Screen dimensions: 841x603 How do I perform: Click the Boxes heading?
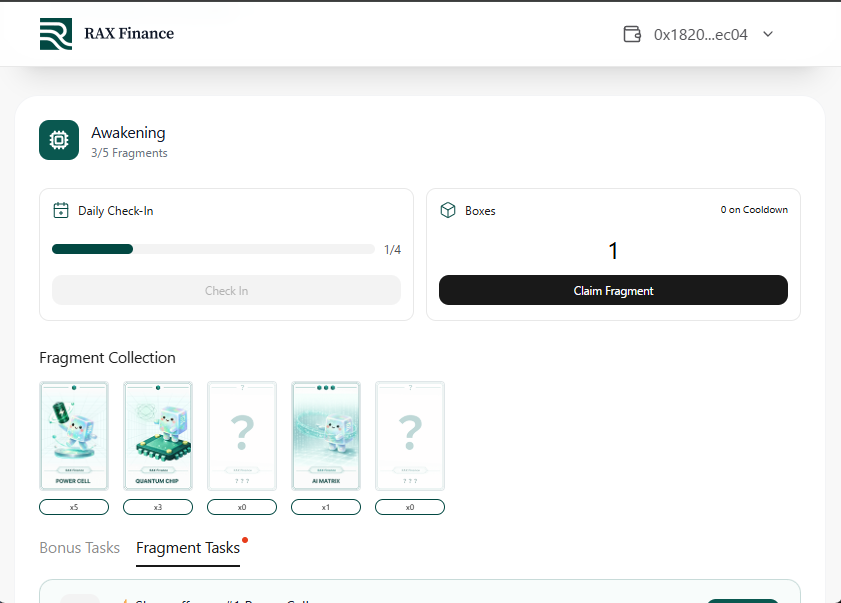click(480, 211)
